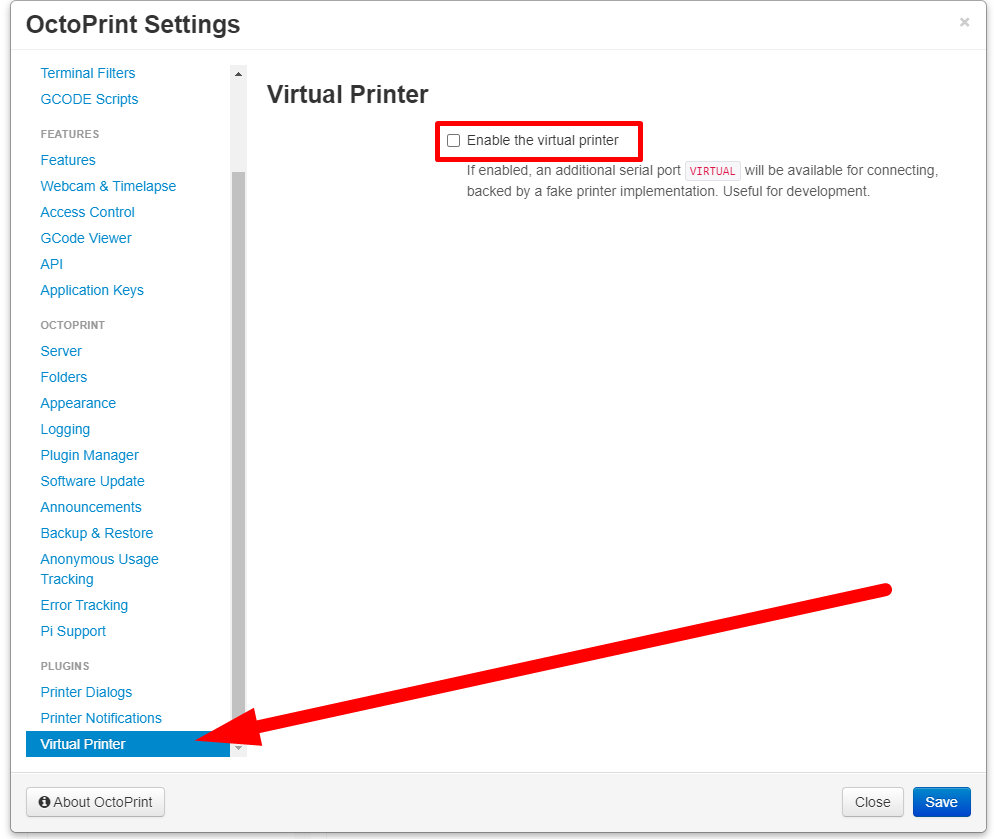994x839 pixels.
Task: Select Anonymous Usage Tracking section
Action: click(x=100, y=569)
